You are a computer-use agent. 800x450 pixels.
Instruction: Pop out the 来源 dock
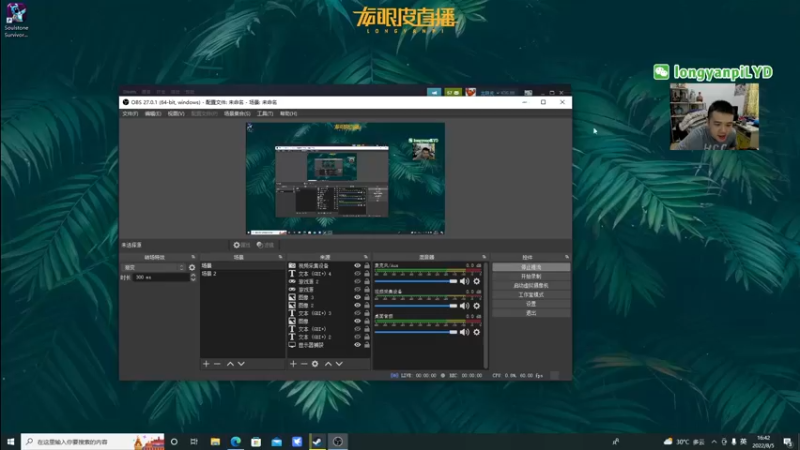[366, 257]
